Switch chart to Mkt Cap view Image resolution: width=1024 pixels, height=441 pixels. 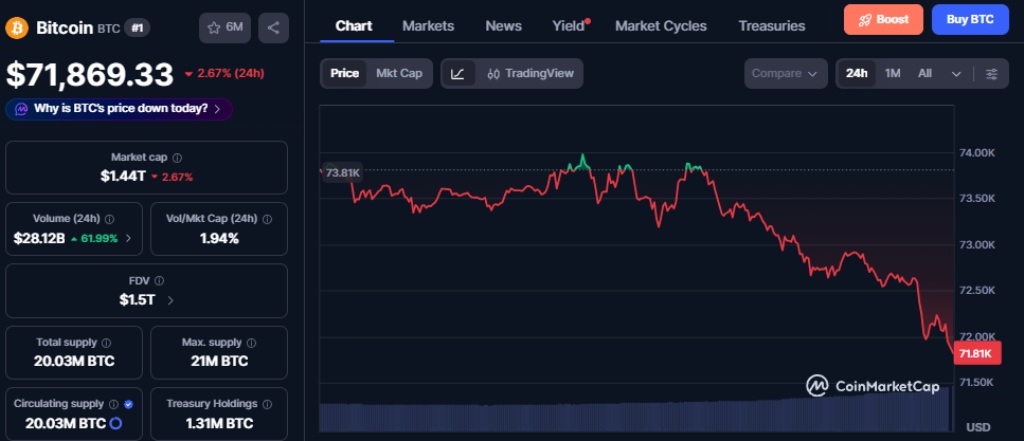click(399, 73)
